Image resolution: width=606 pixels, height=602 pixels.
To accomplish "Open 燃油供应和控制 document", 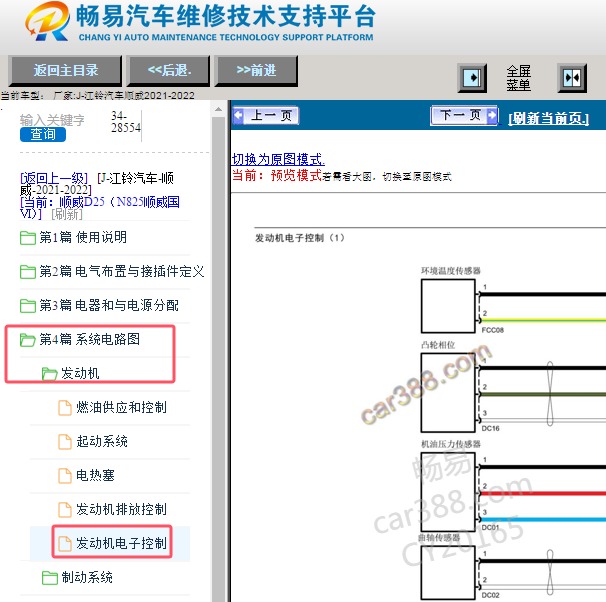I will 121,407.
